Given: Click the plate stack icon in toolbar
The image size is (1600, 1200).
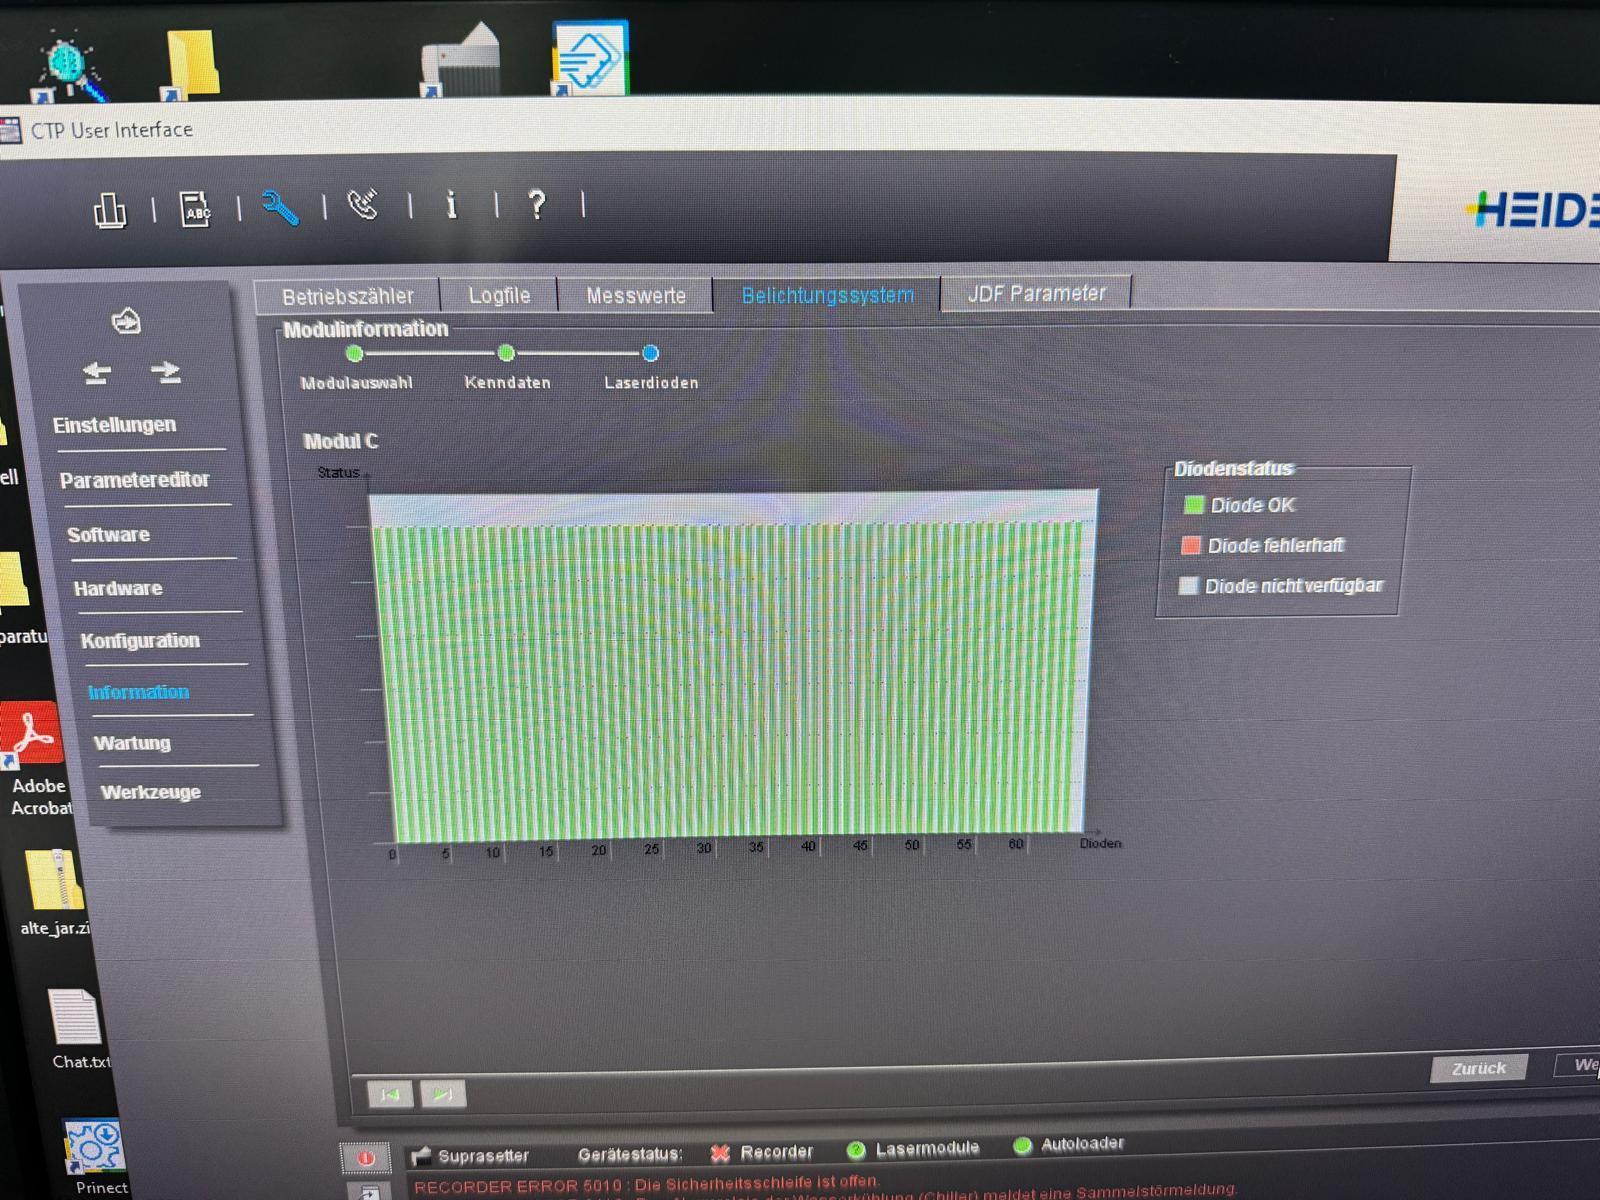Looking at the screenshot, I should pos(109,210).
